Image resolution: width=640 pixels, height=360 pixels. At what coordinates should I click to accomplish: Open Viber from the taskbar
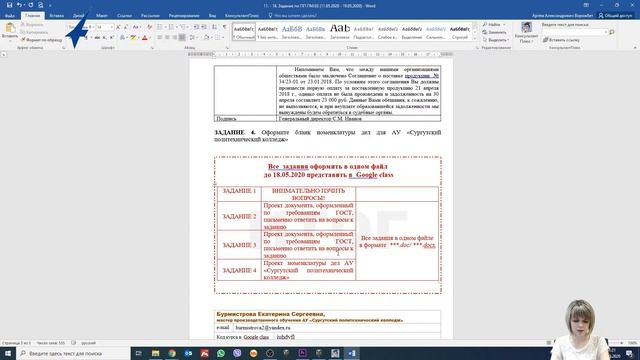237,353
